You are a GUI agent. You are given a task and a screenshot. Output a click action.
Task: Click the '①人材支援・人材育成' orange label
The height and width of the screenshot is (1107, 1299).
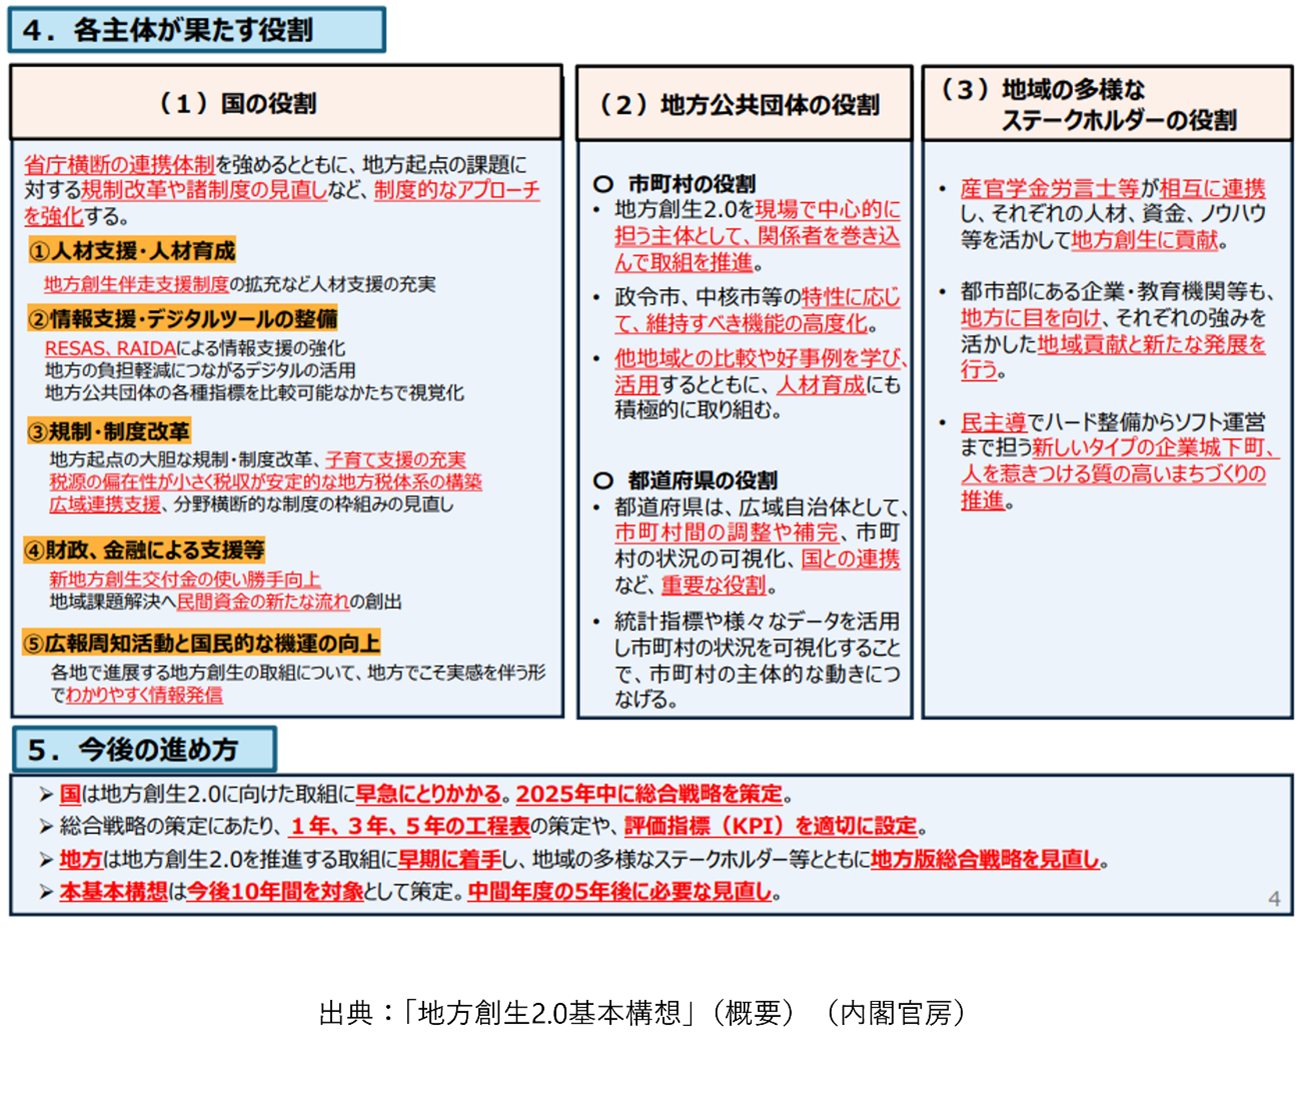pos(133,251)
